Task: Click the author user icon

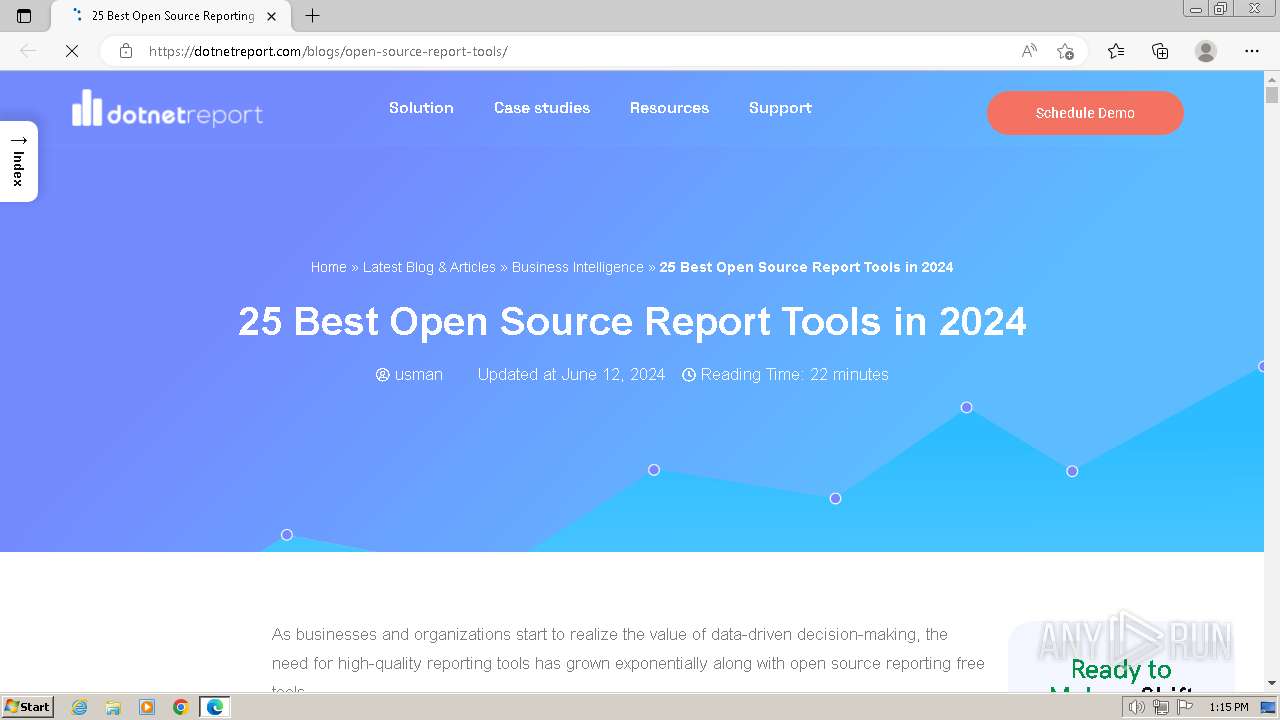Action: pos(383,375)
